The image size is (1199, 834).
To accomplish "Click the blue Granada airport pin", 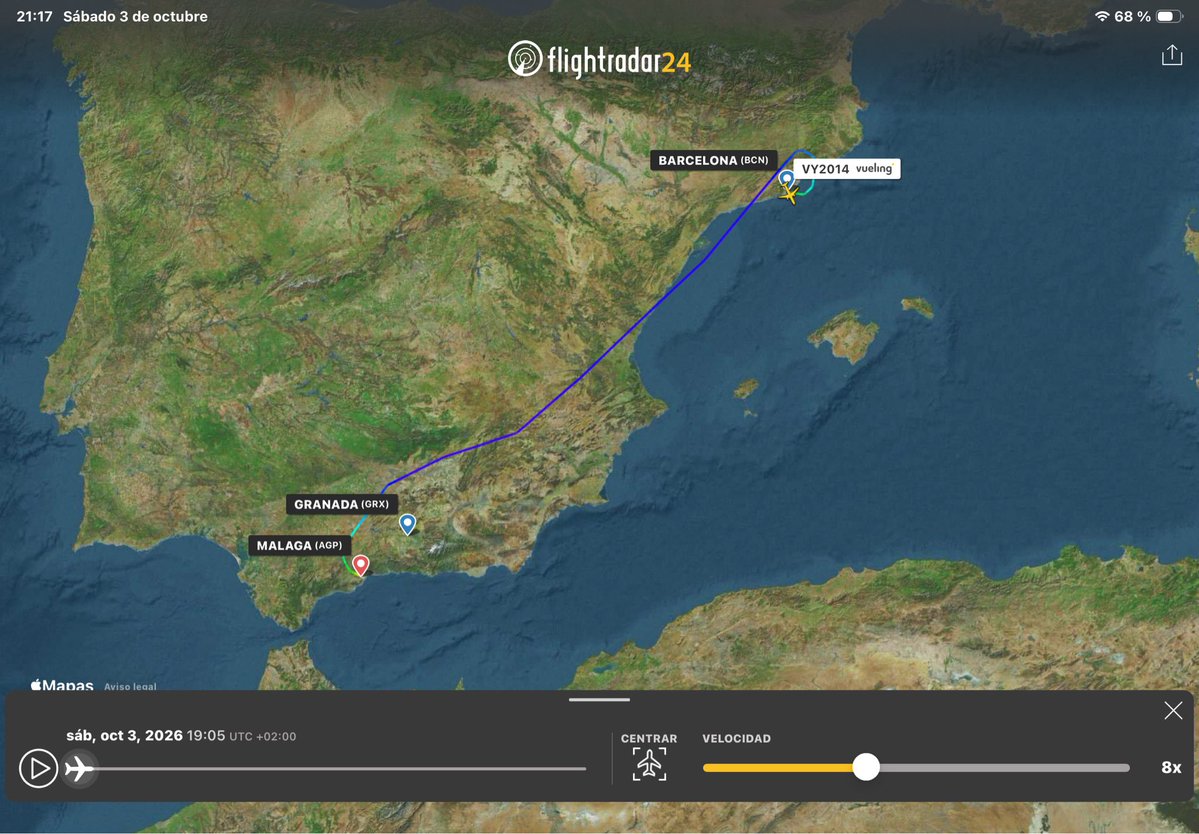I will [408, 524].
